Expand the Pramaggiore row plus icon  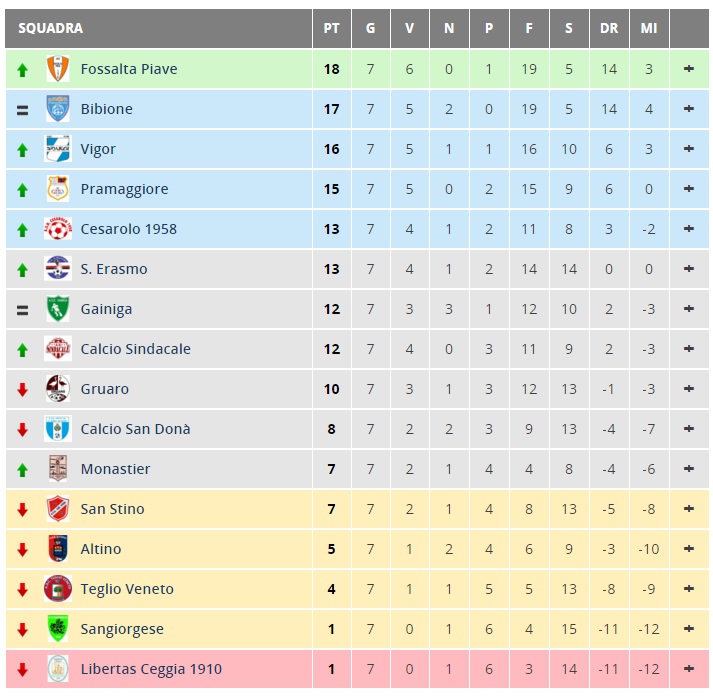[688, 188]
